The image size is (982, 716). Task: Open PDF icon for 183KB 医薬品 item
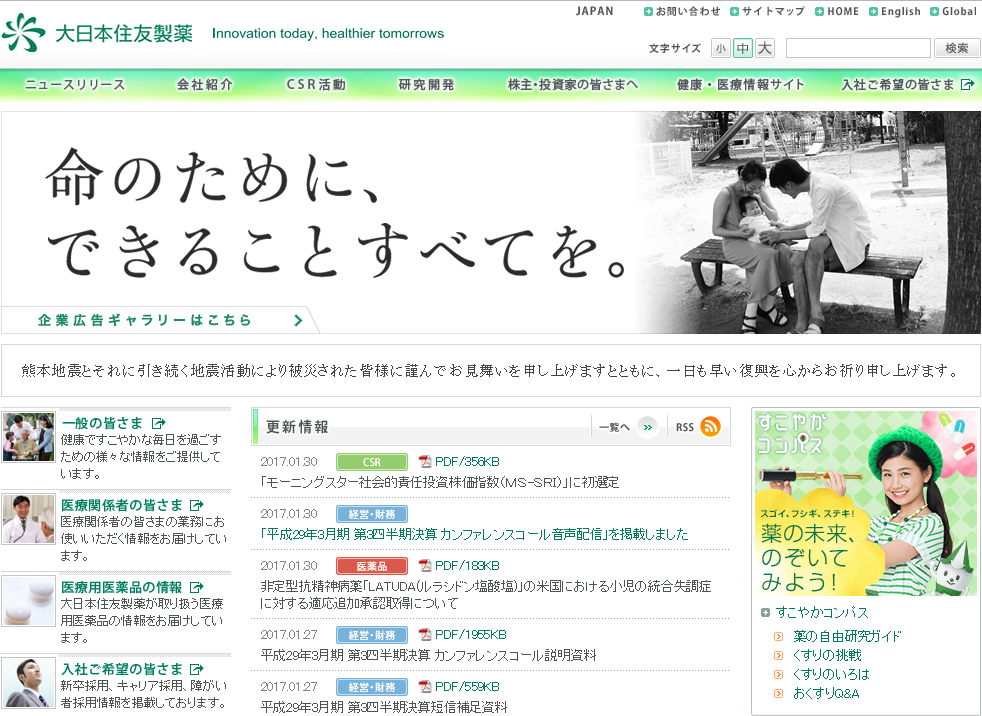[x=425, y=566]
